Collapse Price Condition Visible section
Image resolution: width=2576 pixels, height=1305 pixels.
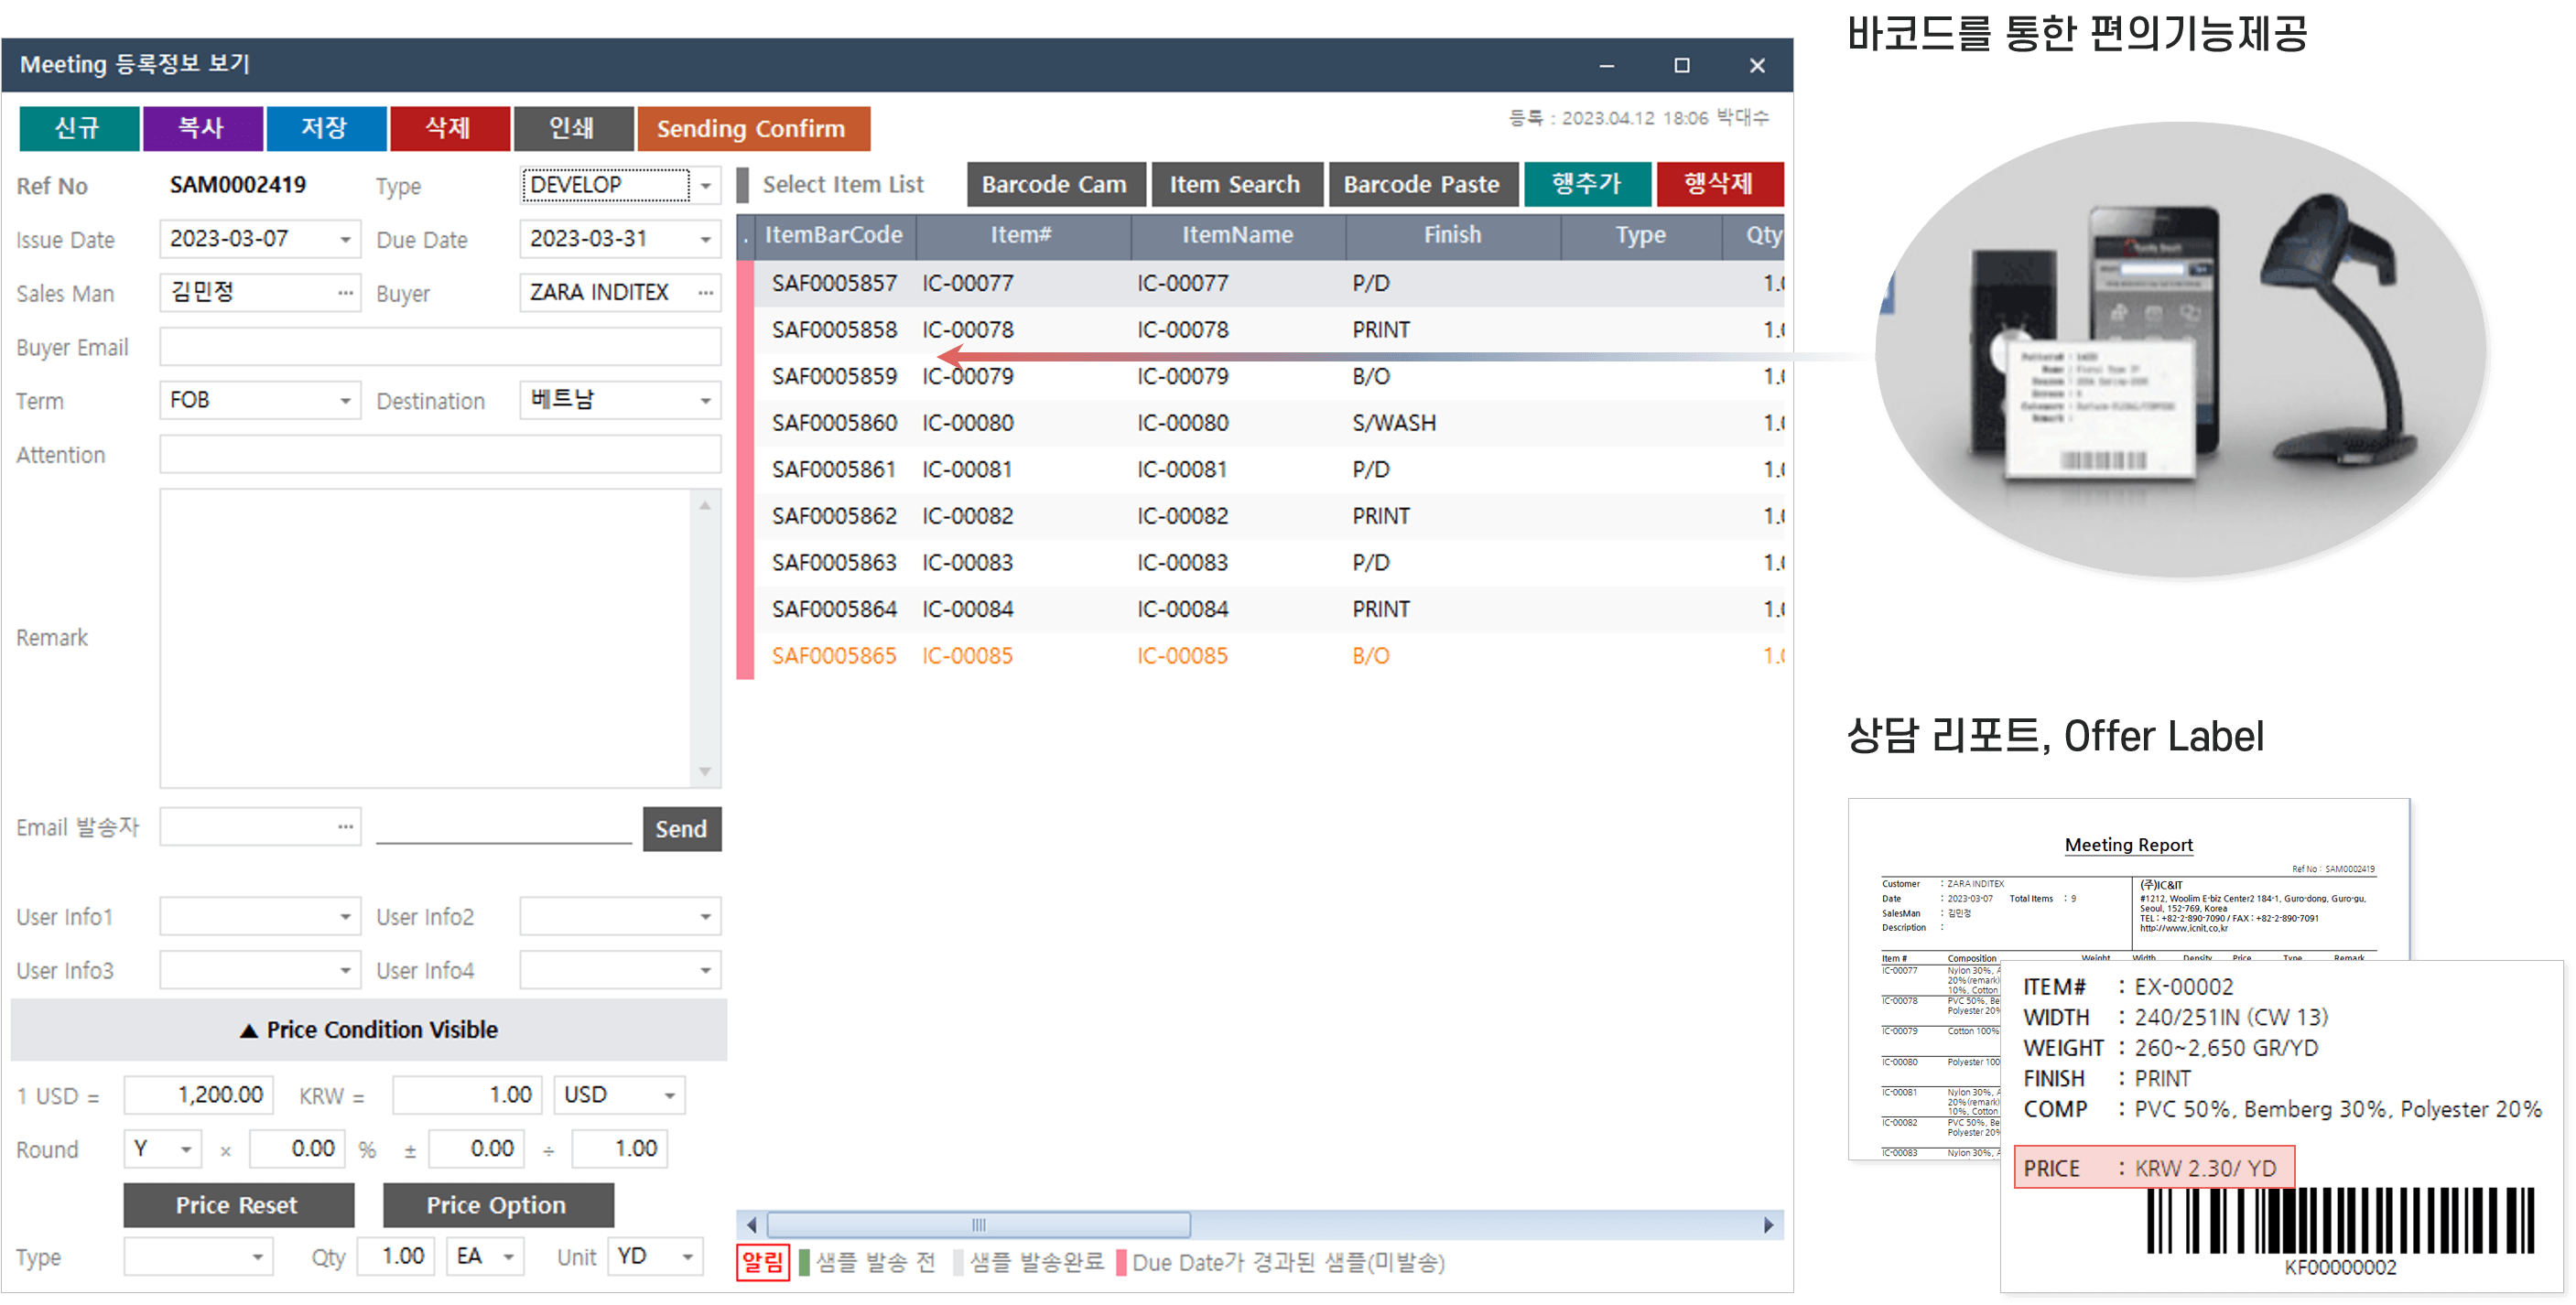pyautogui.click(x=369, y=1030)
